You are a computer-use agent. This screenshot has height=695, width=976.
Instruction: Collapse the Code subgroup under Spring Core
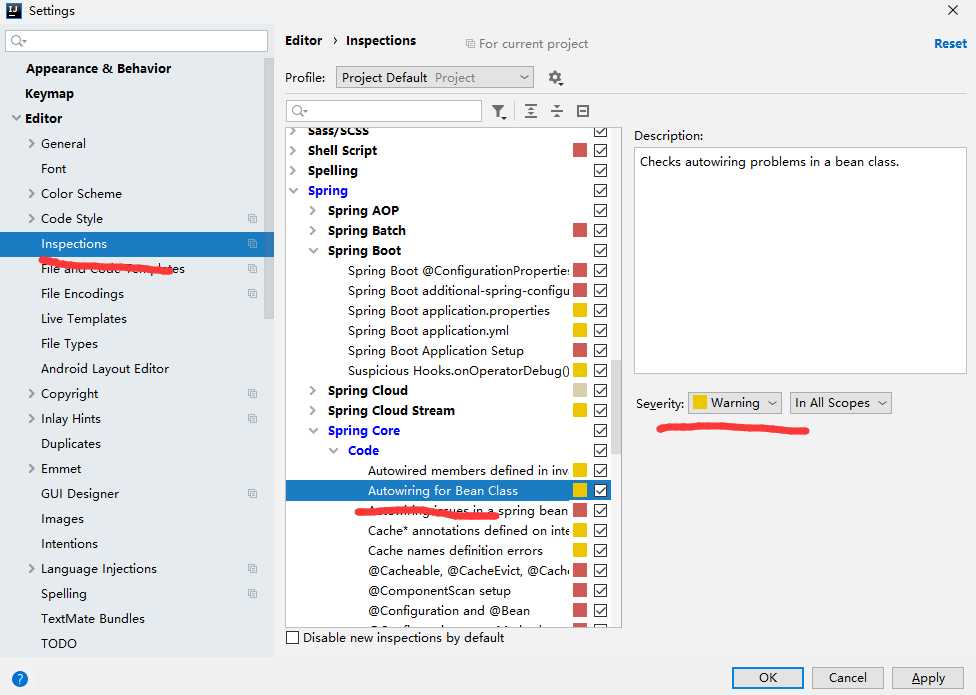click(334, 450)
